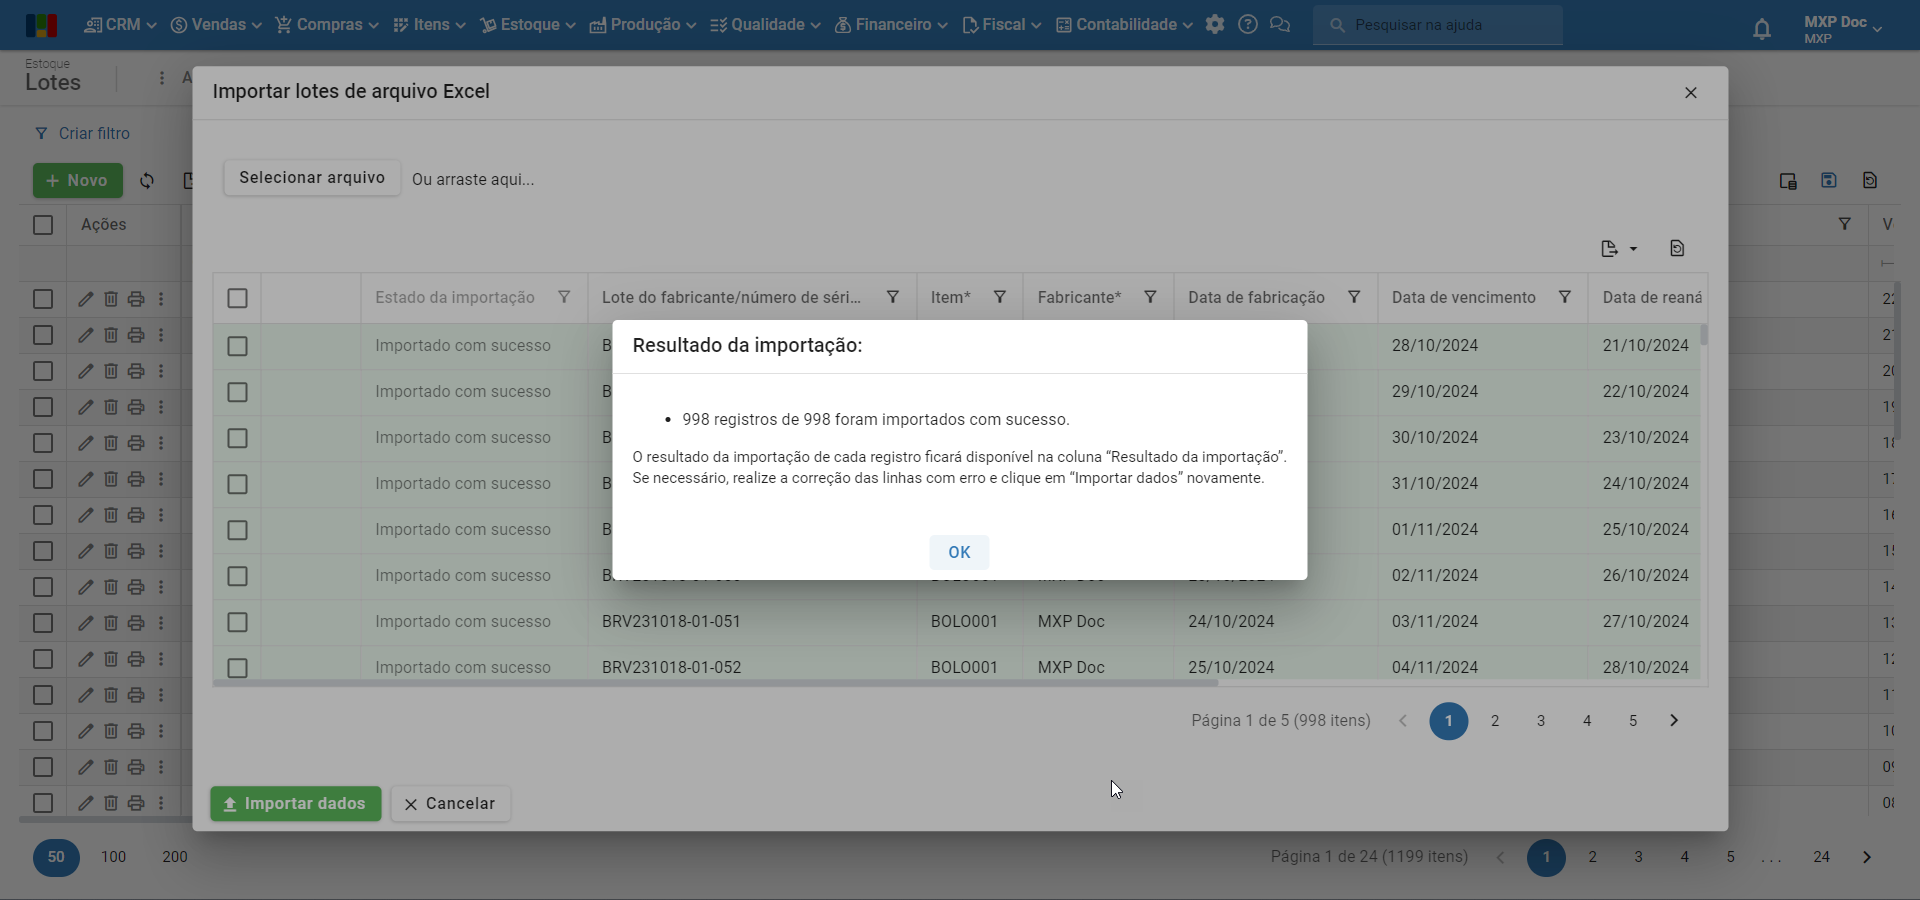
Task: Filter the Data de vencimento column
Action: click(x=1565, y=297)
